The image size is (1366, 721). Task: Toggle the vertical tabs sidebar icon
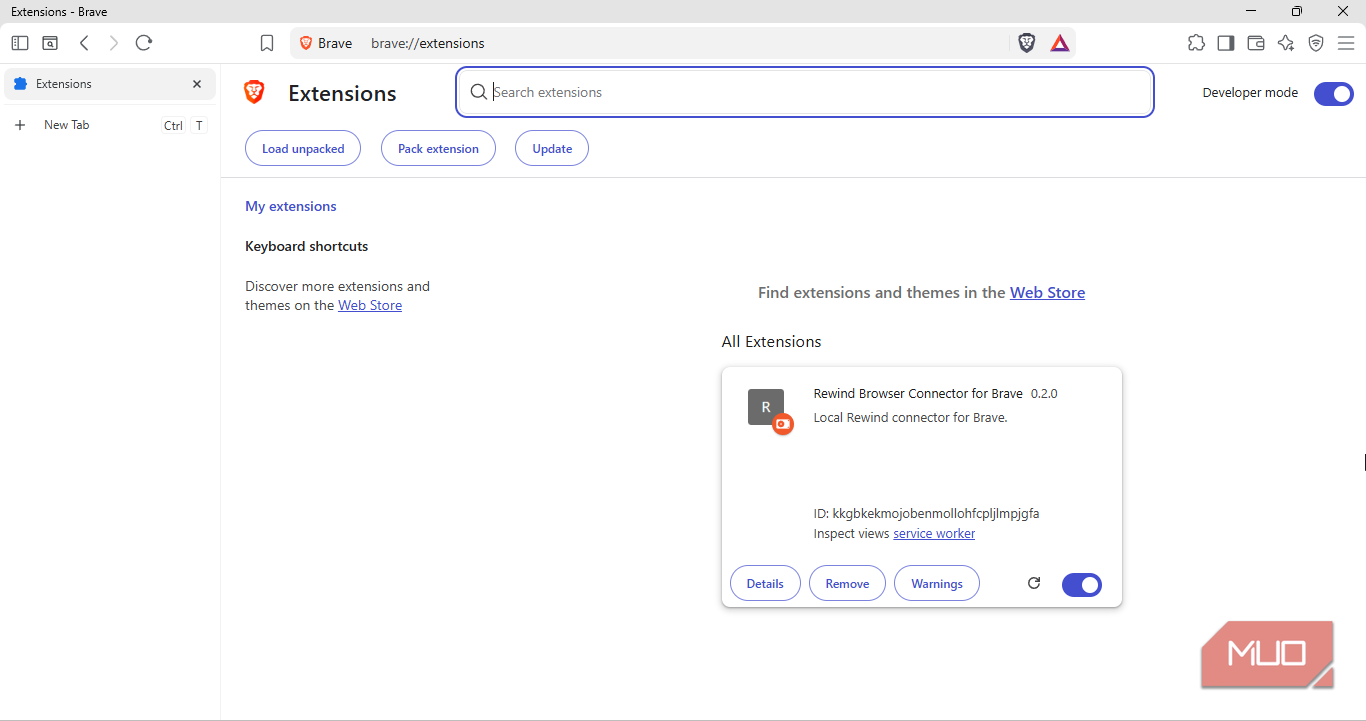[20, 43]
